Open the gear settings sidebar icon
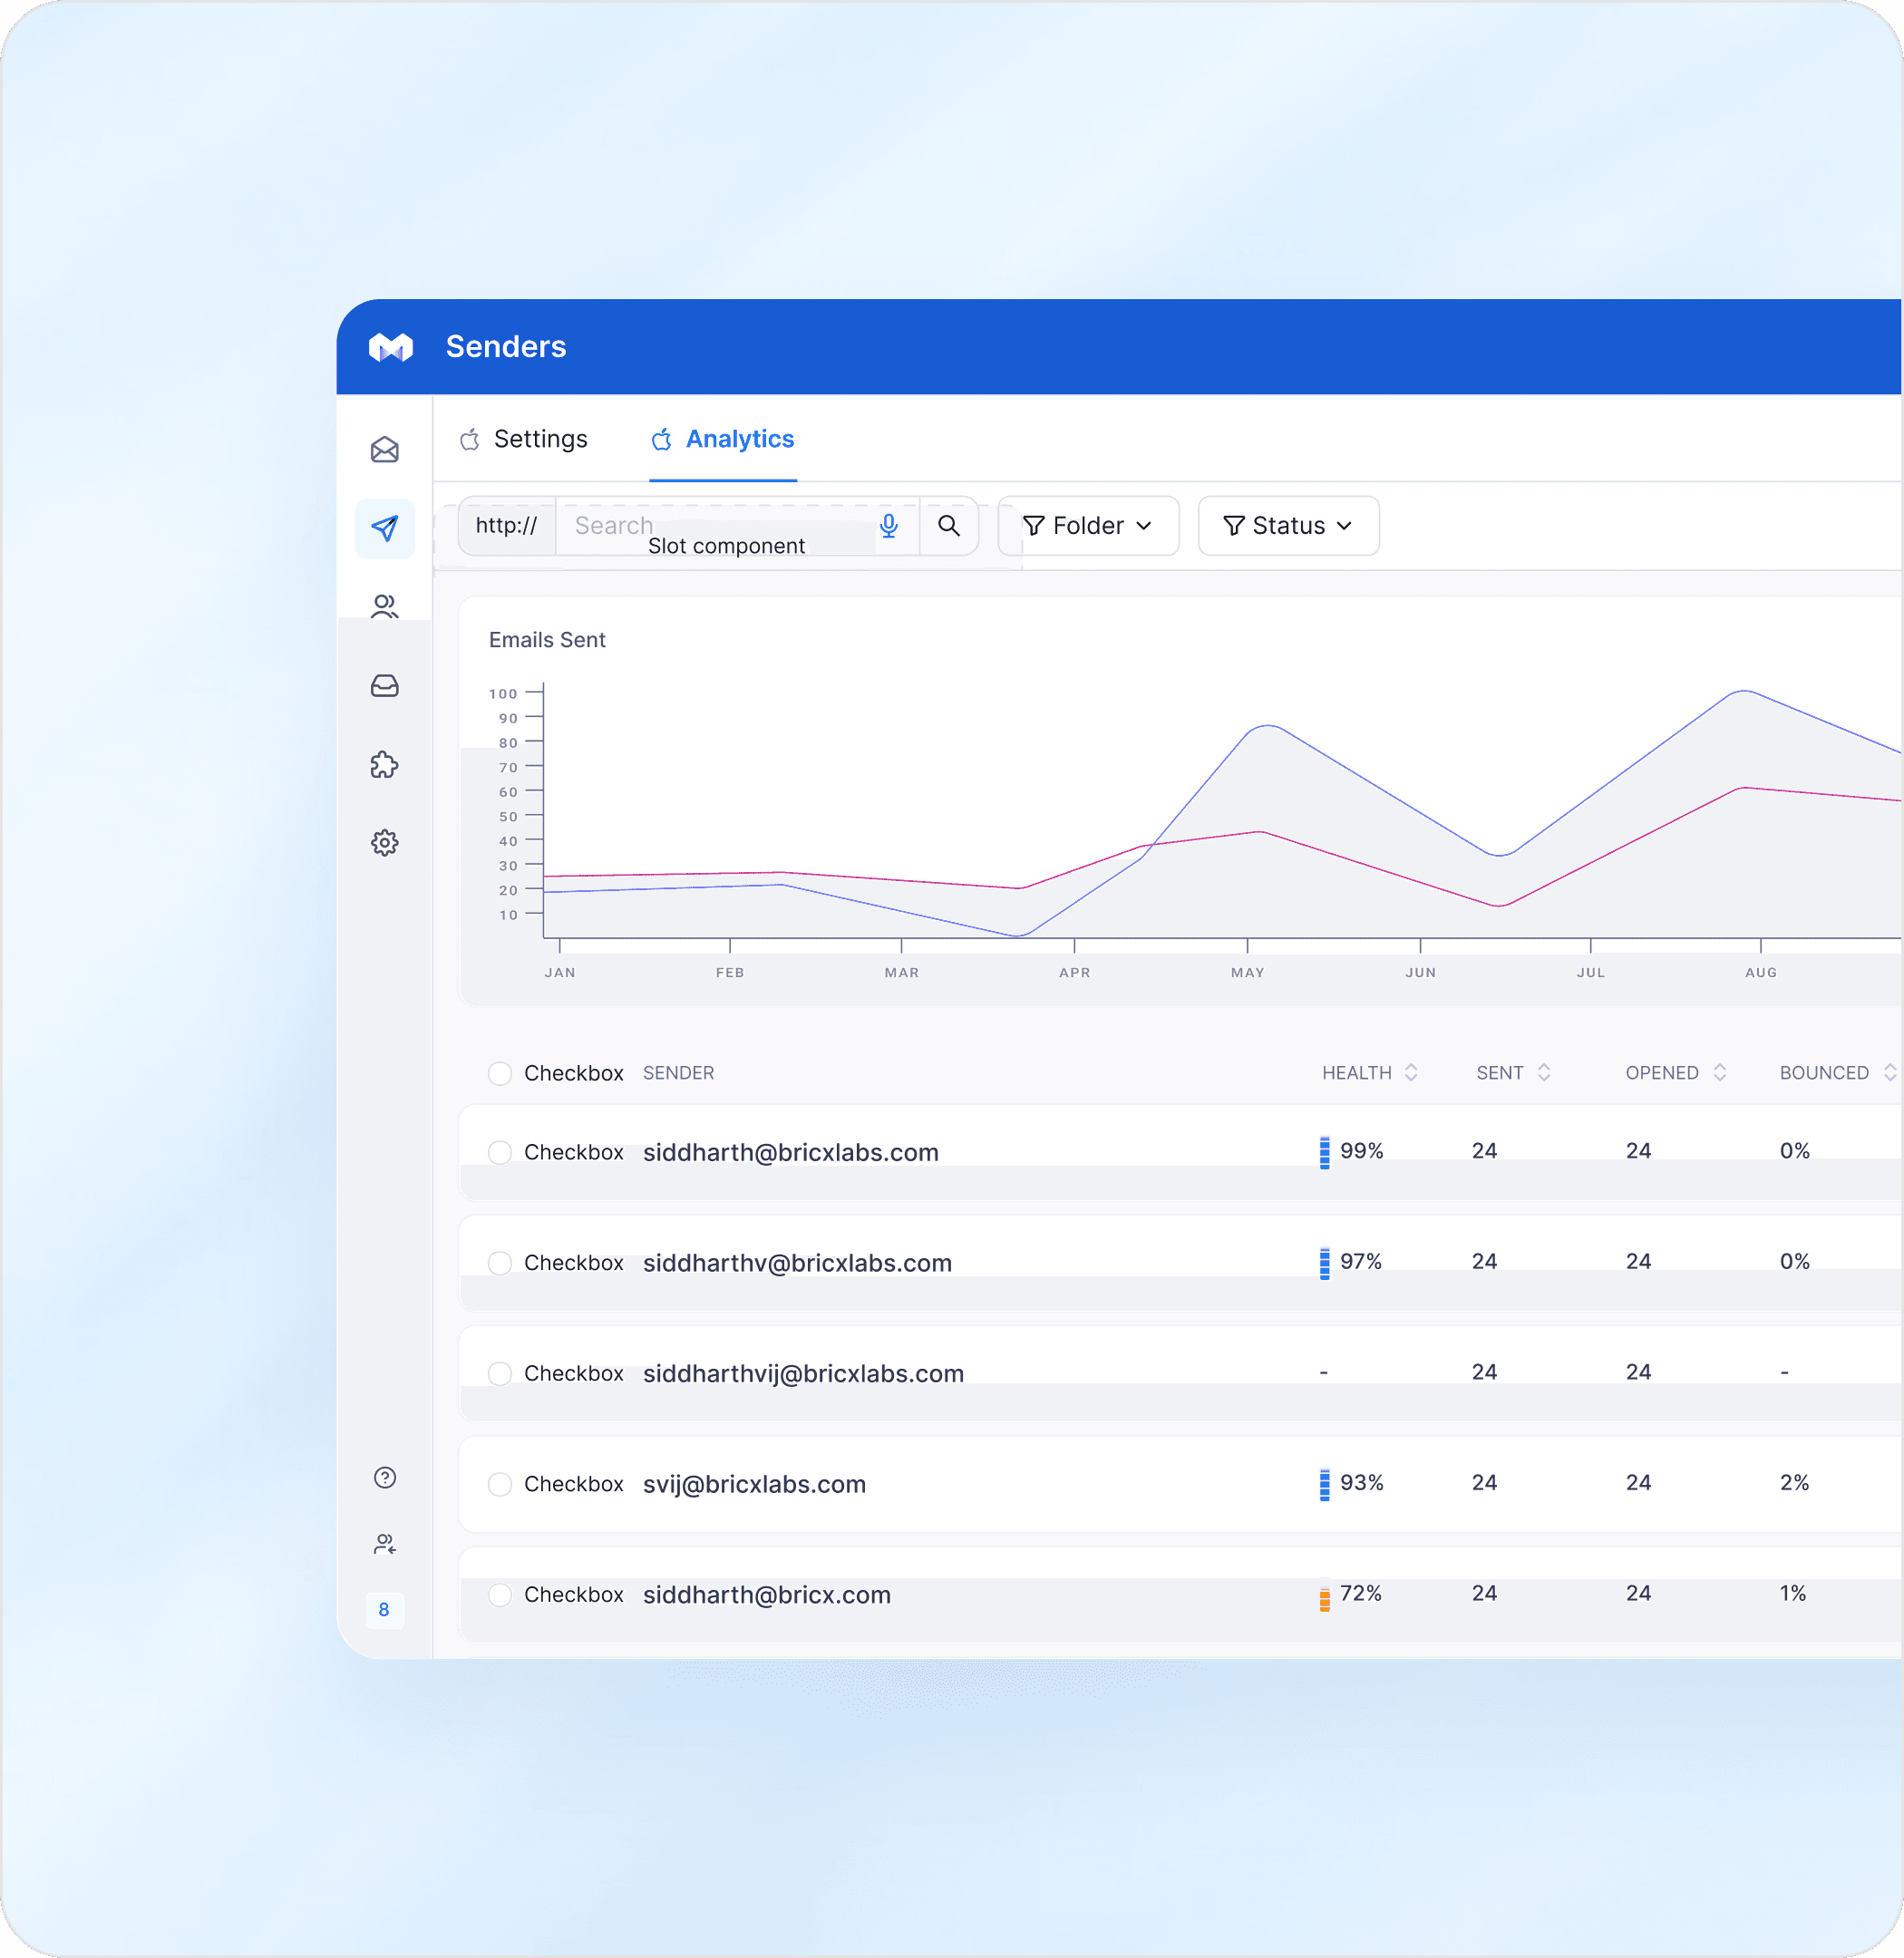 (x=385, y=843)
